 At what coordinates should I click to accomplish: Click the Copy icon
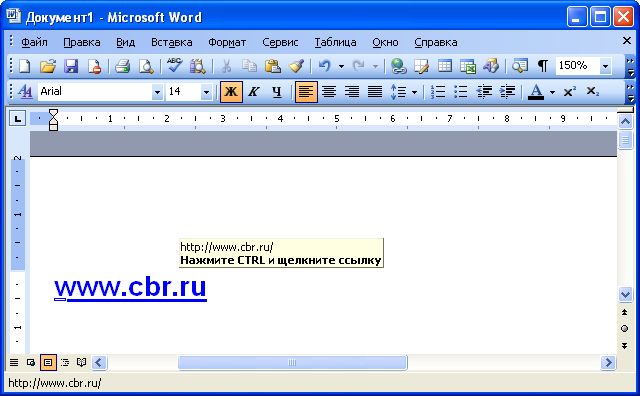249,66
